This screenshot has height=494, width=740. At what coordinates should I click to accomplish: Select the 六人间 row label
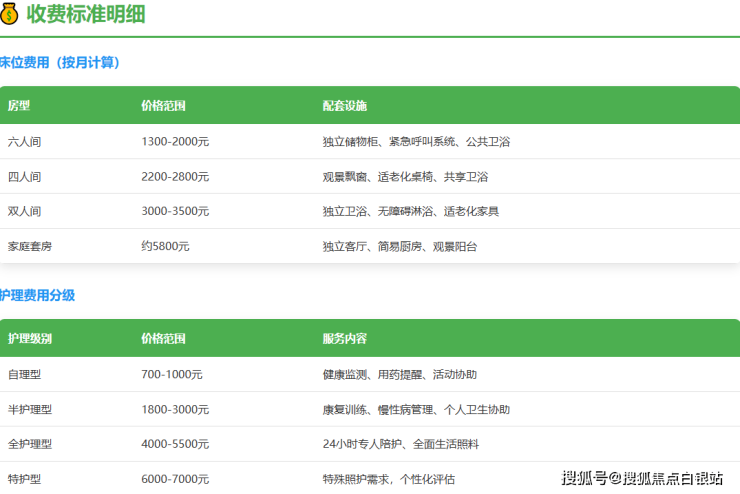(24, 142)
